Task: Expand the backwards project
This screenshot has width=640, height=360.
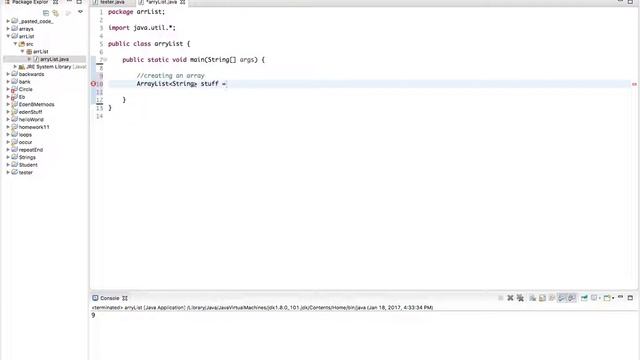Action: point(8,74)
